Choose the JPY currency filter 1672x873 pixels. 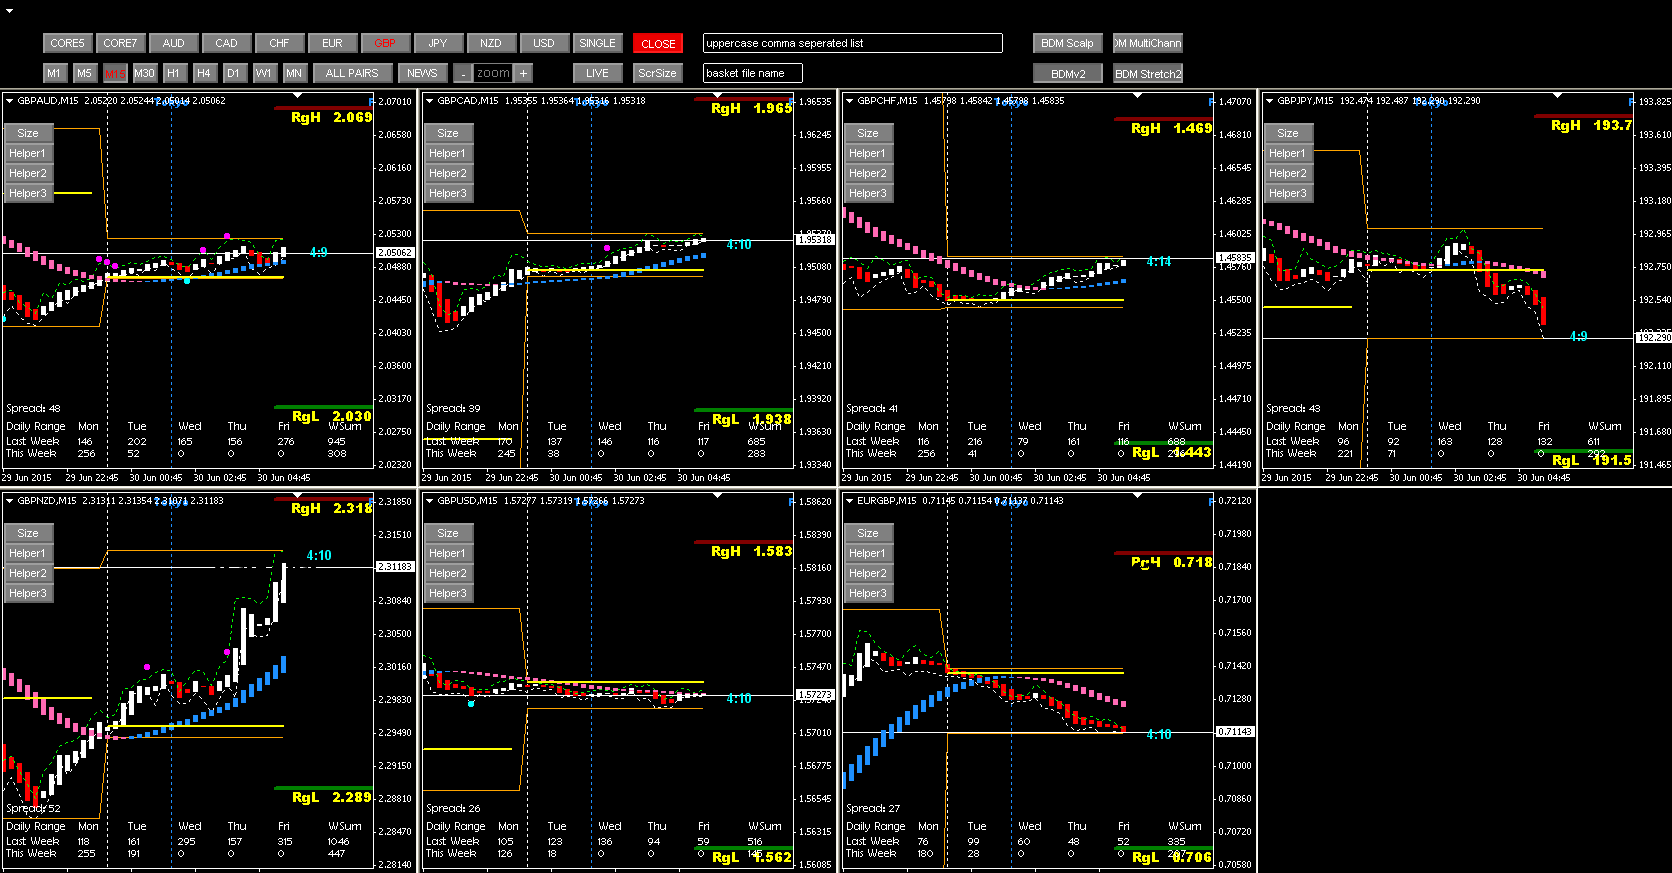click(438, 43)
